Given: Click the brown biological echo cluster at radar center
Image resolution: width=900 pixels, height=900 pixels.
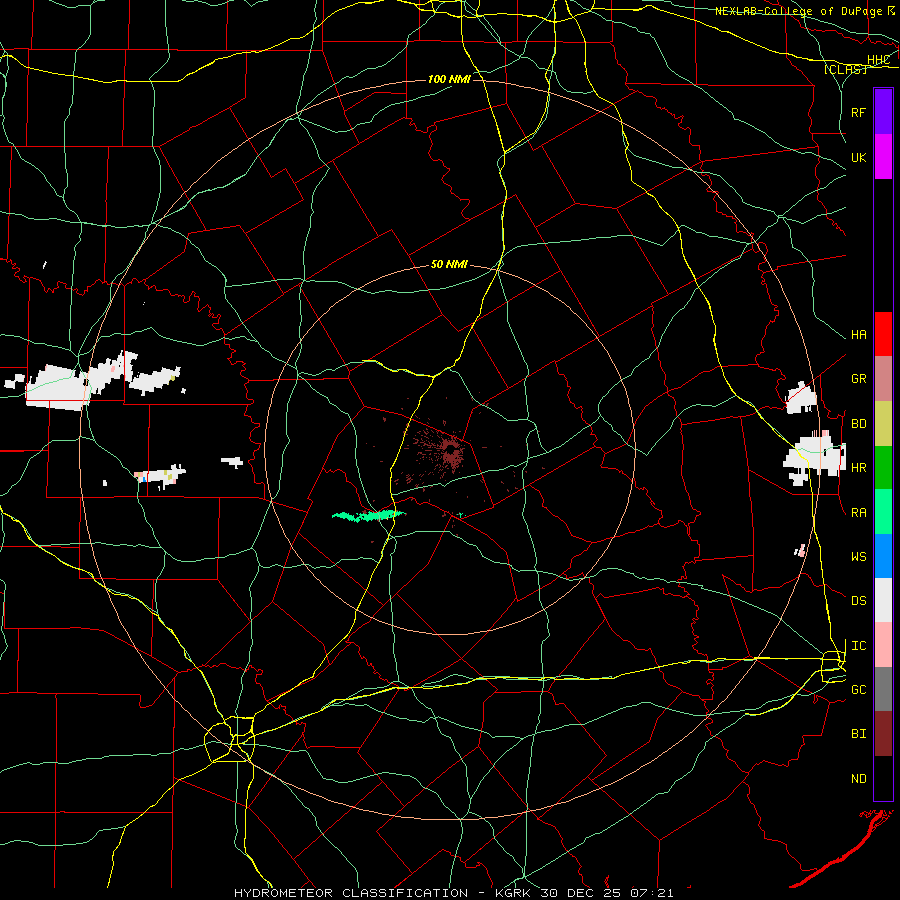Looking at the screenshot, I should click(x=451, y=451).
